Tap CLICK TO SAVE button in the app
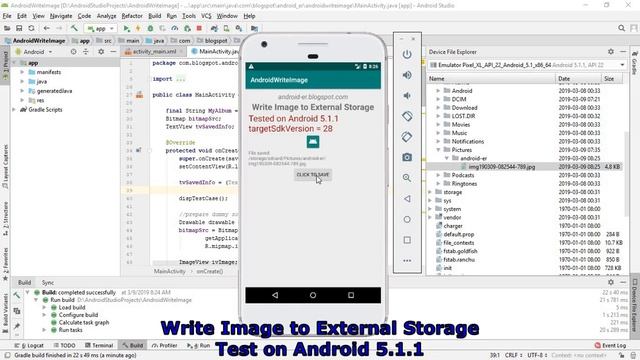Screen dimensions: 640x360 point(313,175)
